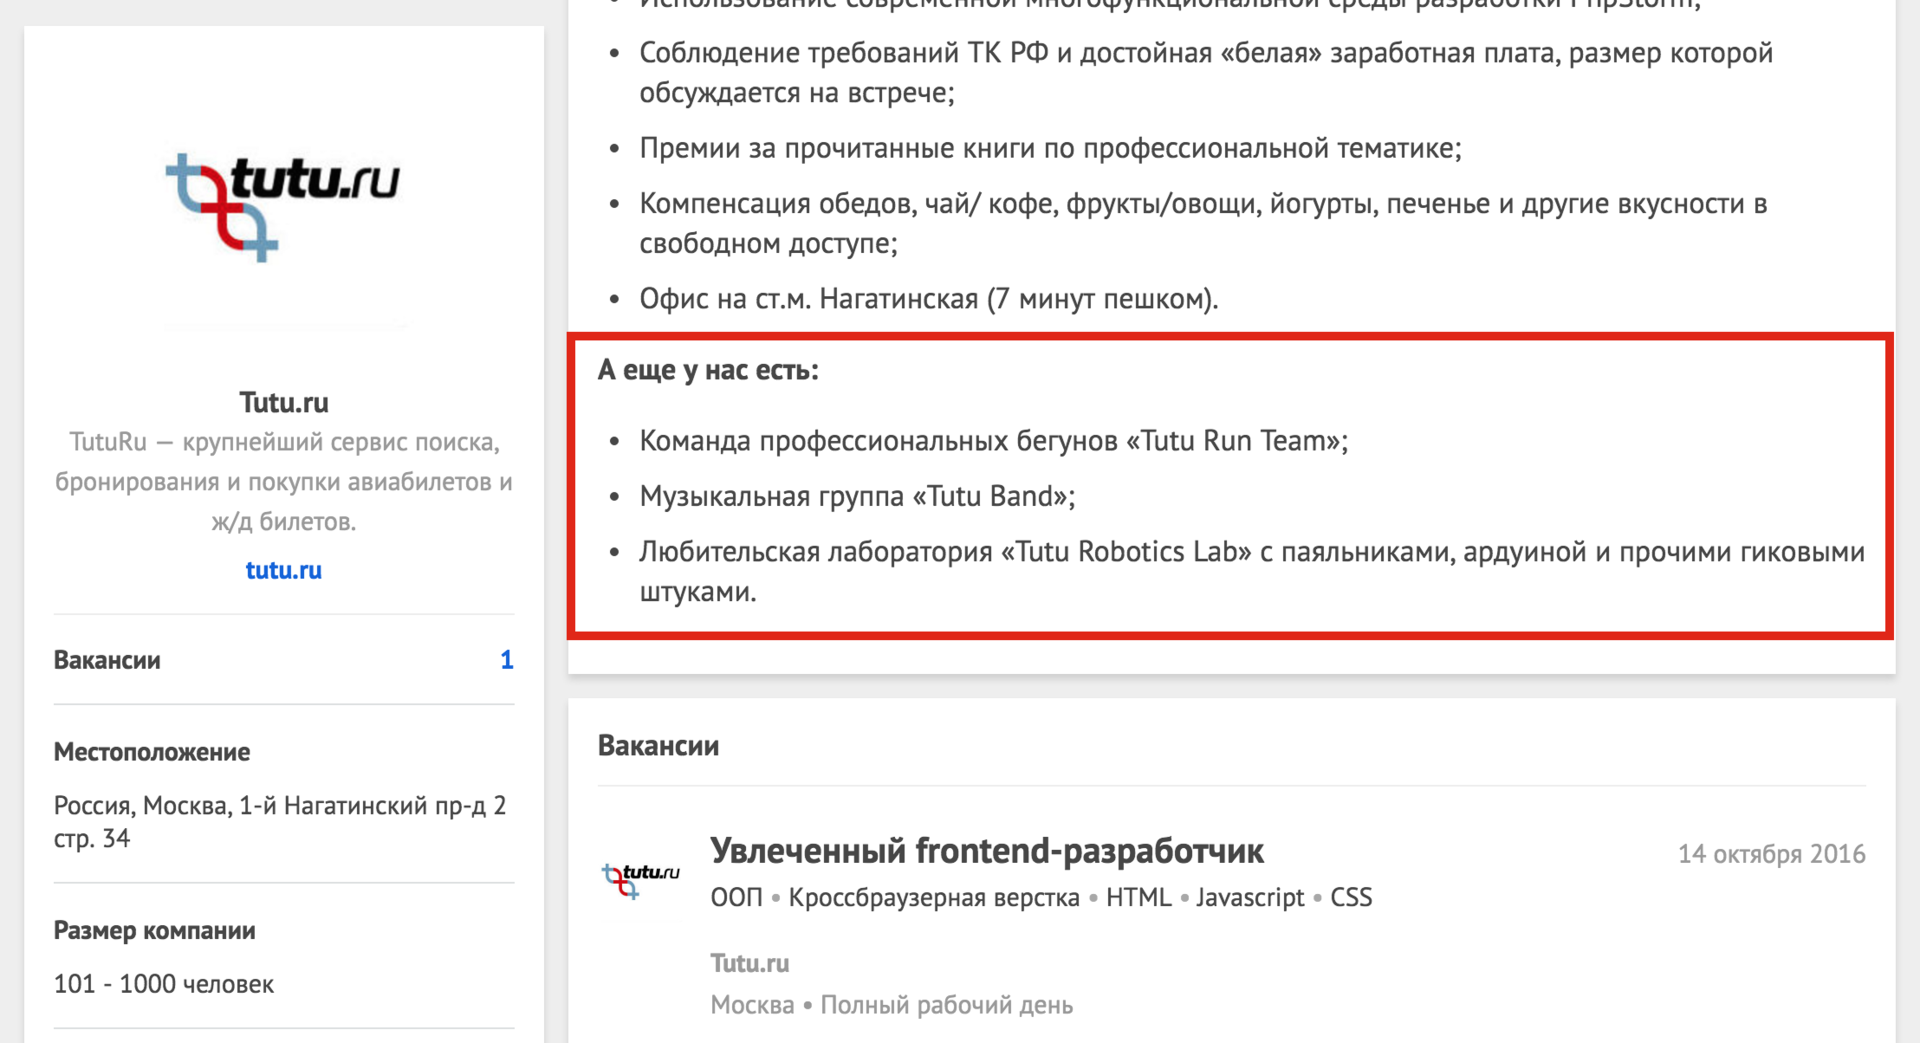Click the Москва location in vacancy card
The width and height of the screenshot is (1920, 1043).
coord(752,1005)
